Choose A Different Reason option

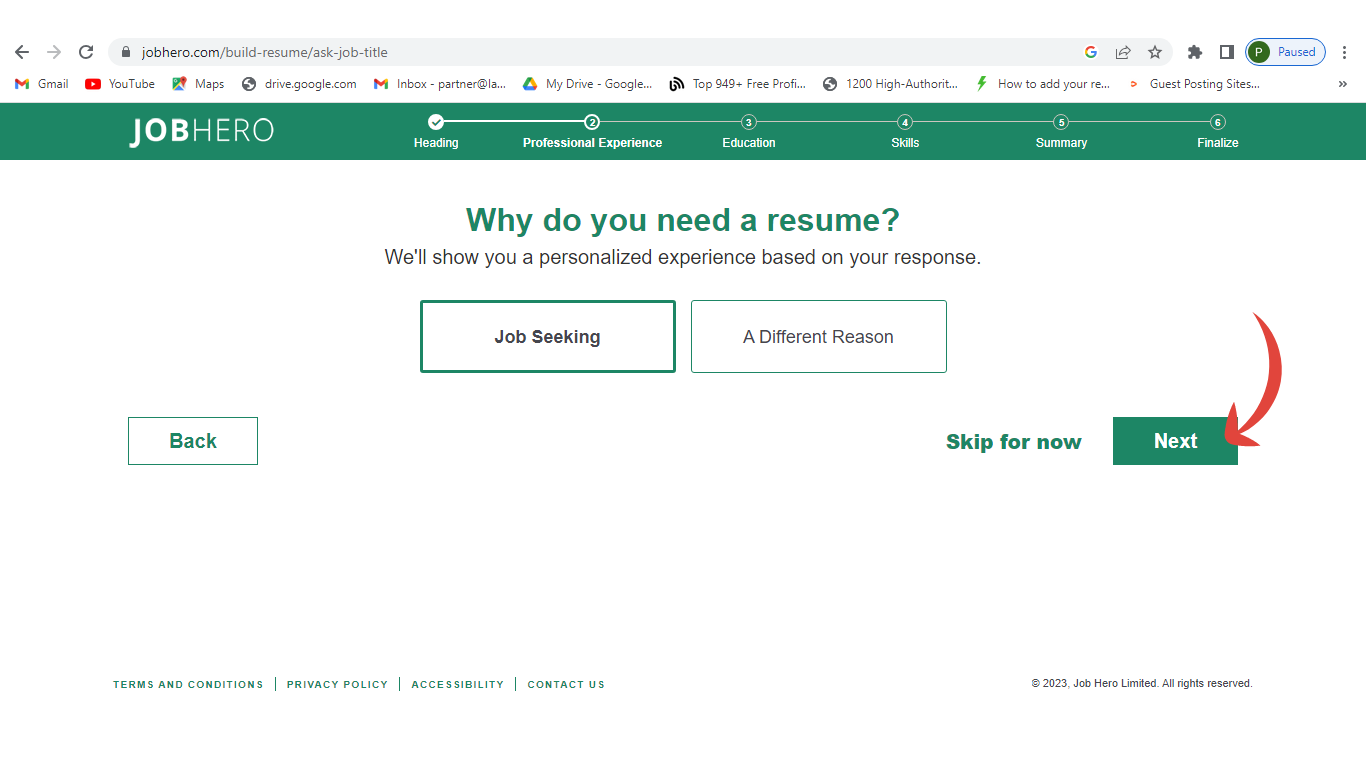coord(818,337)
